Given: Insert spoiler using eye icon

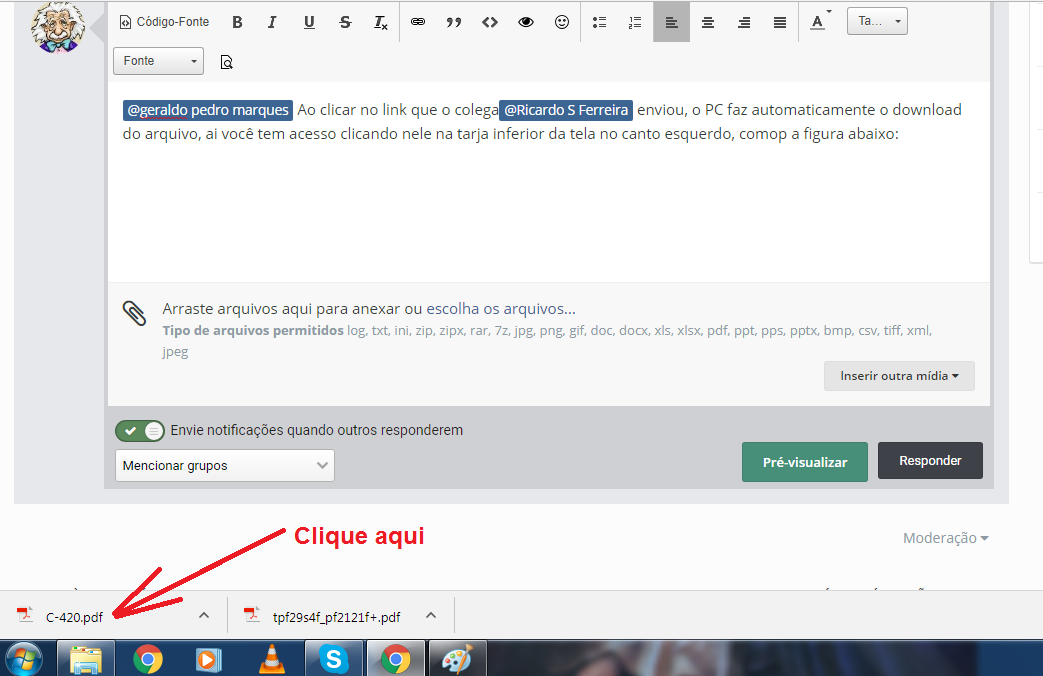Looking at the screenshot, I should 525,22.
